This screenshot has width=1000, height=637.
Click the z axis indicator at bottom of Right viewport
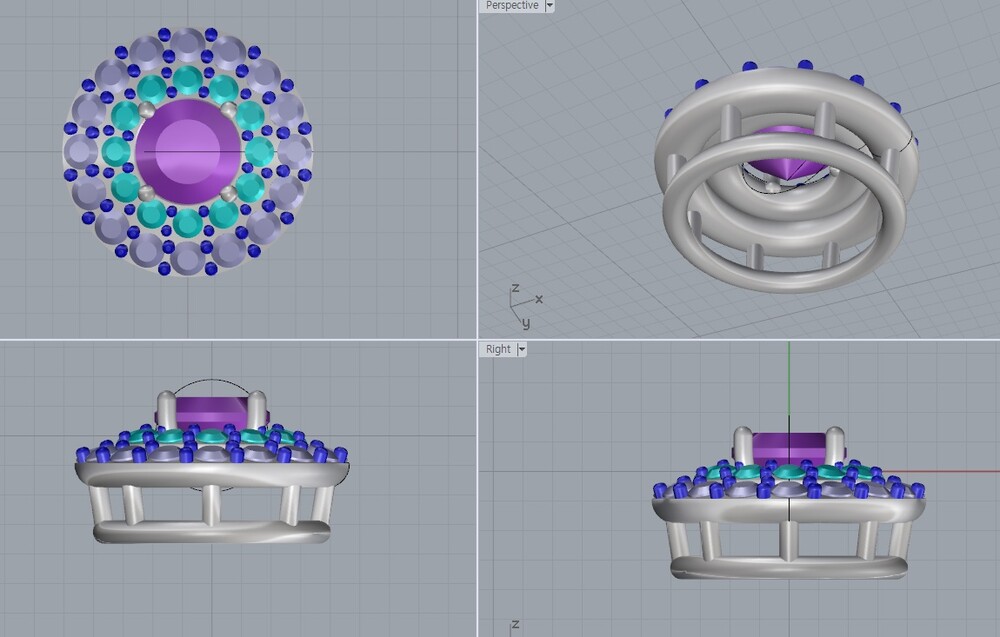pos(514,625)
